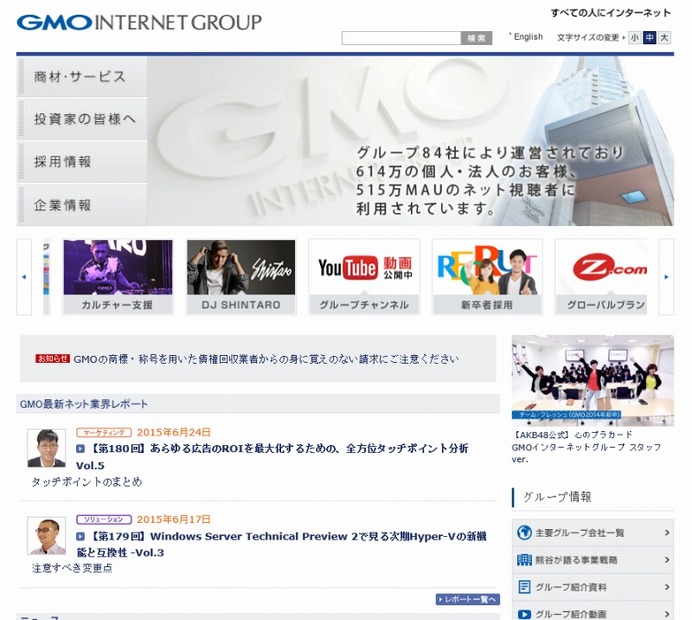Set font size to large (大)

(664, 38)
